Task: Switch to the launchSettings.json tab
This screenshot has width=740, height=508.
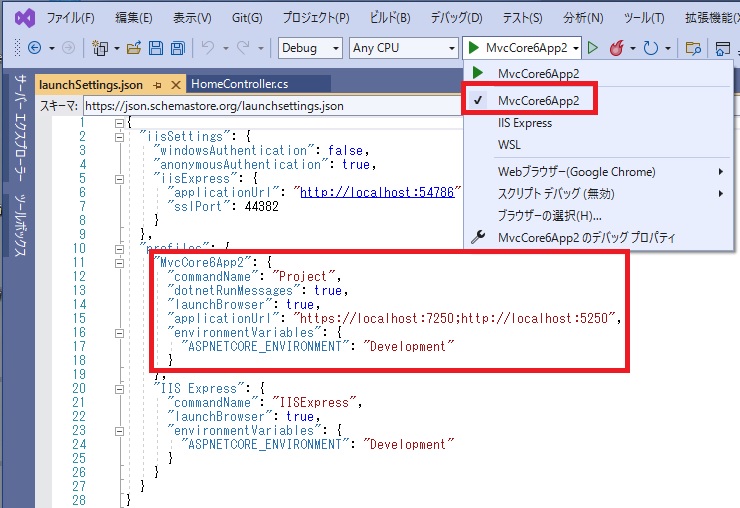Action: (x=91, y=85)
